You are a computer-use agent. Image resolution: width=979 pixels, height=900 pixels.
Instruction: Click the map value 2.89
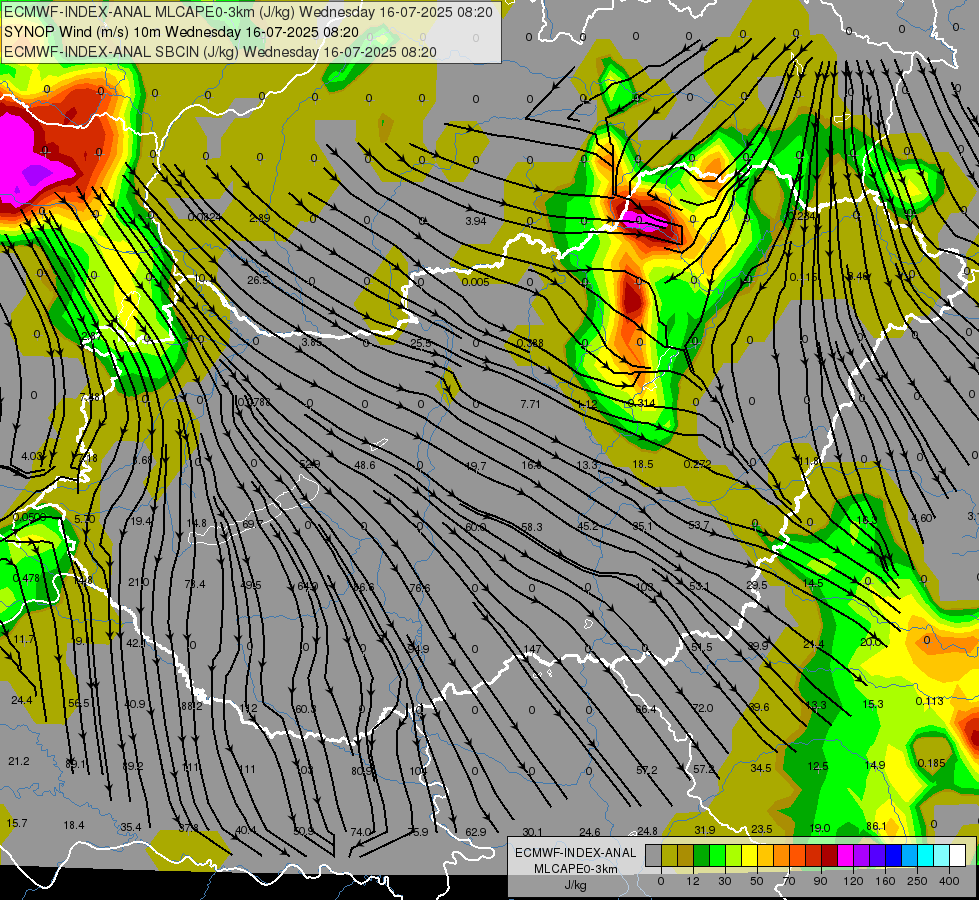point(259,218)
